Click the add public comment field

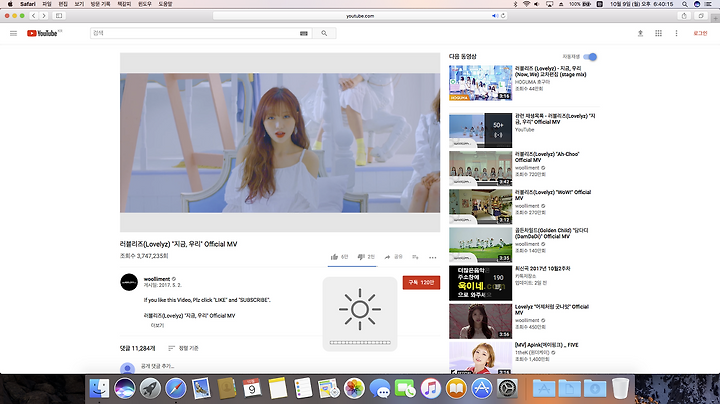[x=158, y=366]
